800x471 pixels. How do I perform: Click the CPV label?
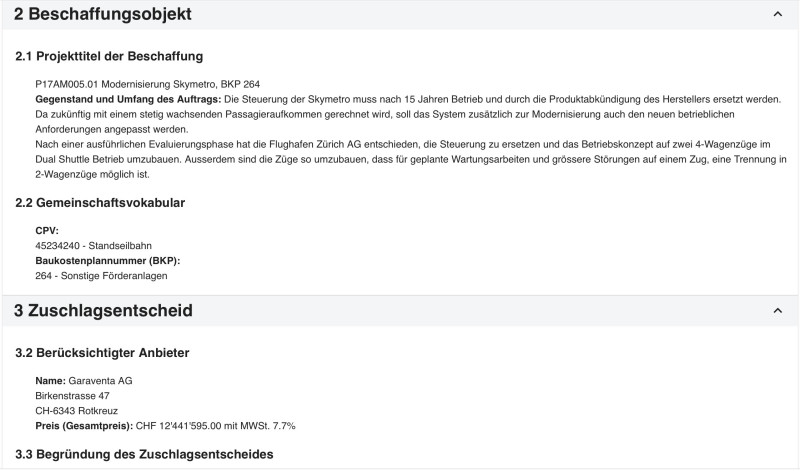[47, 231]
